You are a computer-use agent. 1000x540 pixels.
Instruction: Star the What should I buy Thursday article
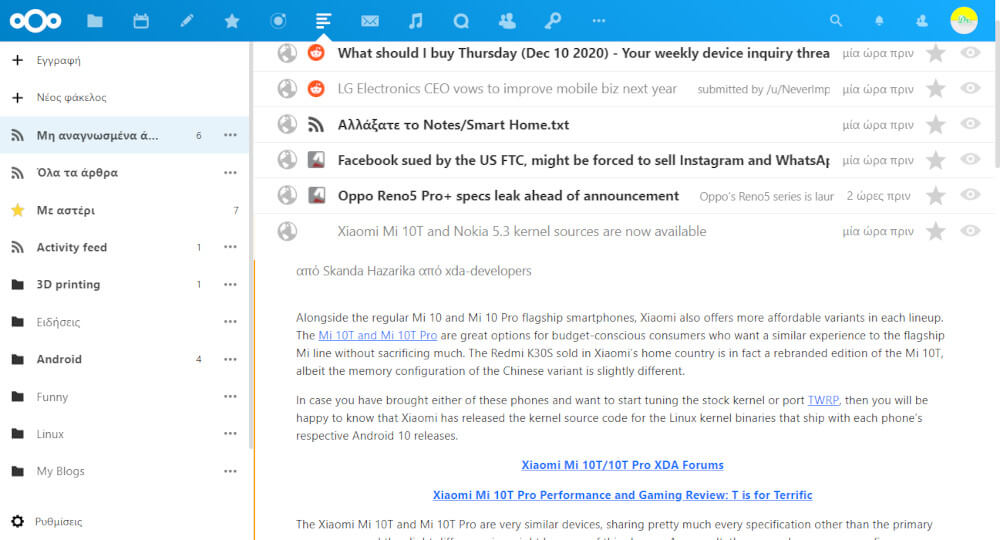pos(936,53)
